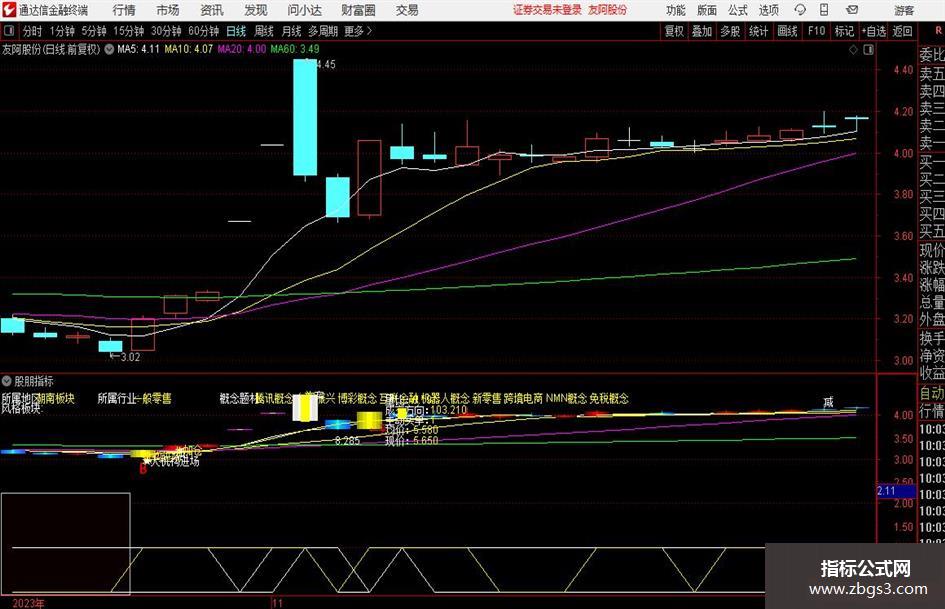The image size is (945, 609).
Task: Open the 多周期 multi-period view
Action: pos(323,31)
